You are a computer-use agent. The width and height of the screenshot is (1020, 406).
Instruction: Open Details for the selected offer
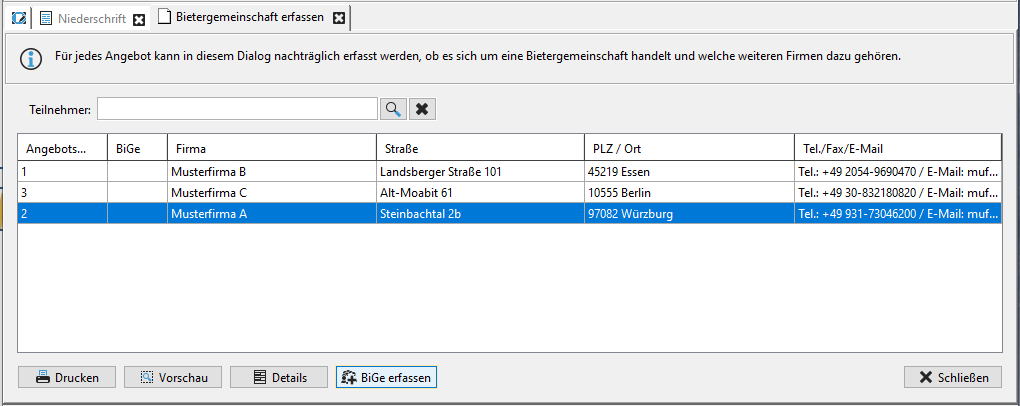pos(279,377)
